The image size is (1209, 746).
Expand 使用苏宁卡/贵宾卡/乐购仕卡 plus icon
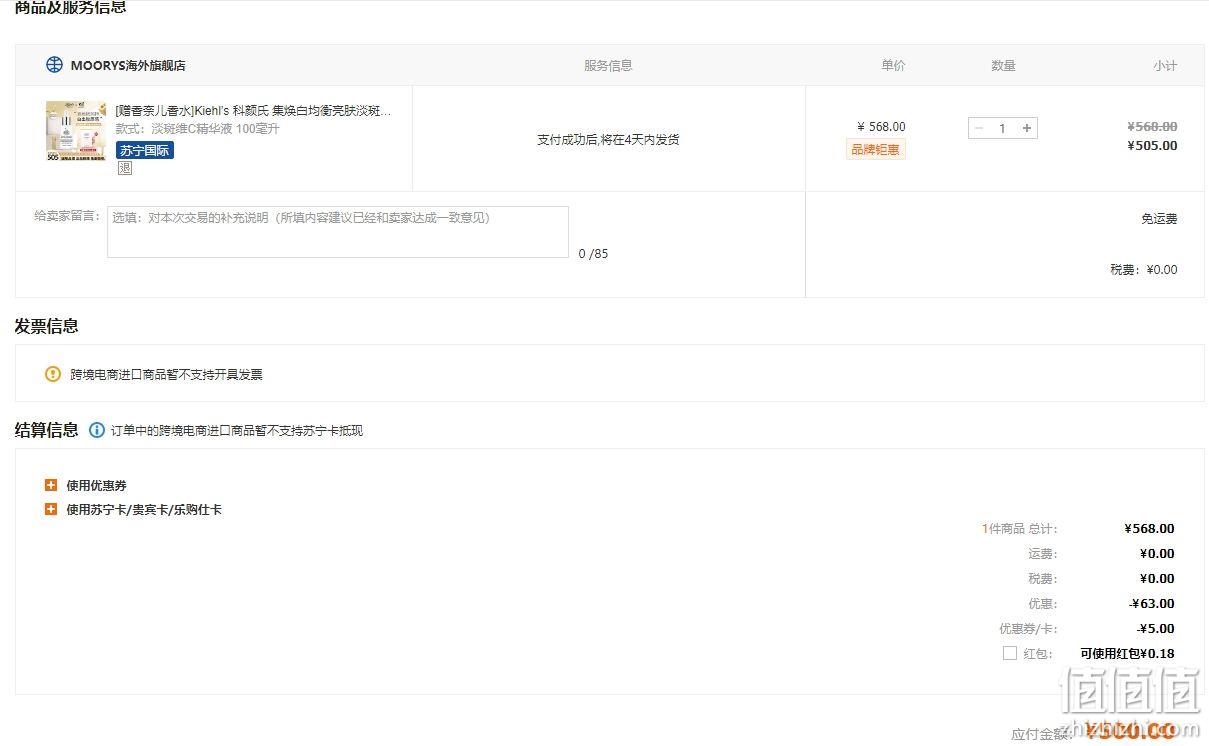point(51,509)
